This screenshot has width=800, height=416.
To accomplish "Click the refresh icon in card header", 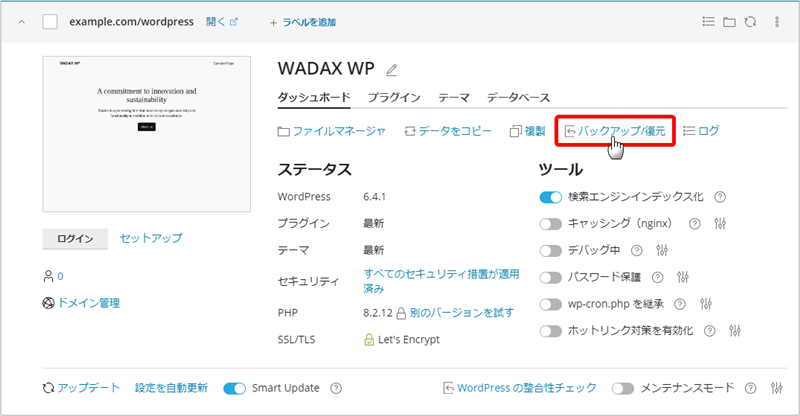I will coord(750,22).
